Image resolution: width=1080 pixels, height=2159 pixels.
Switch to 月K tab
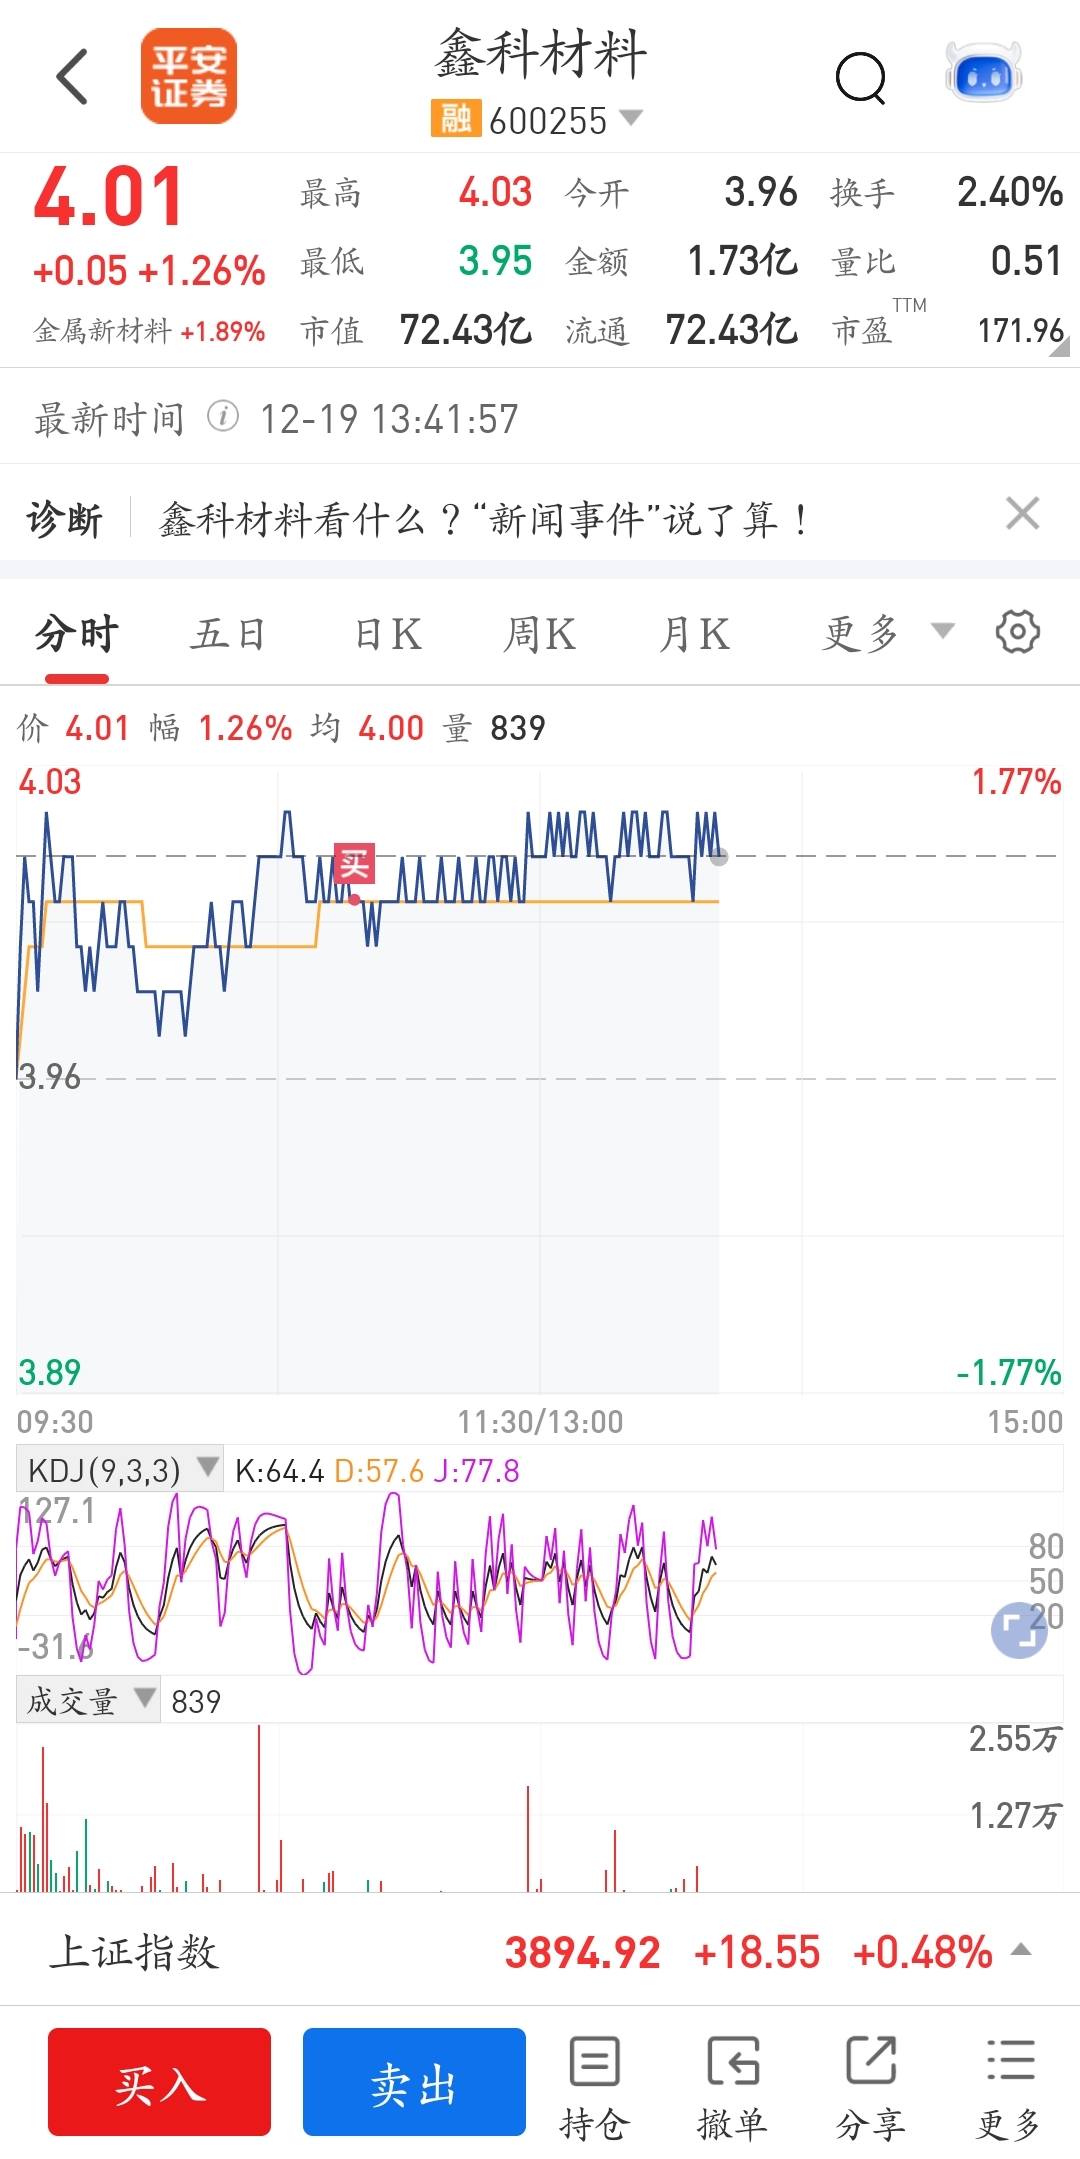pyautogui.click(x=695, y=634)
